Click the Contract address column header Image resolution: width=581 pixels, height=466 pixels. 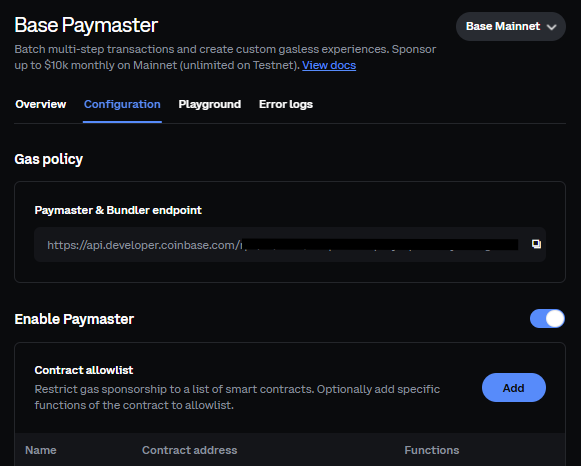(x=189, y=450)
